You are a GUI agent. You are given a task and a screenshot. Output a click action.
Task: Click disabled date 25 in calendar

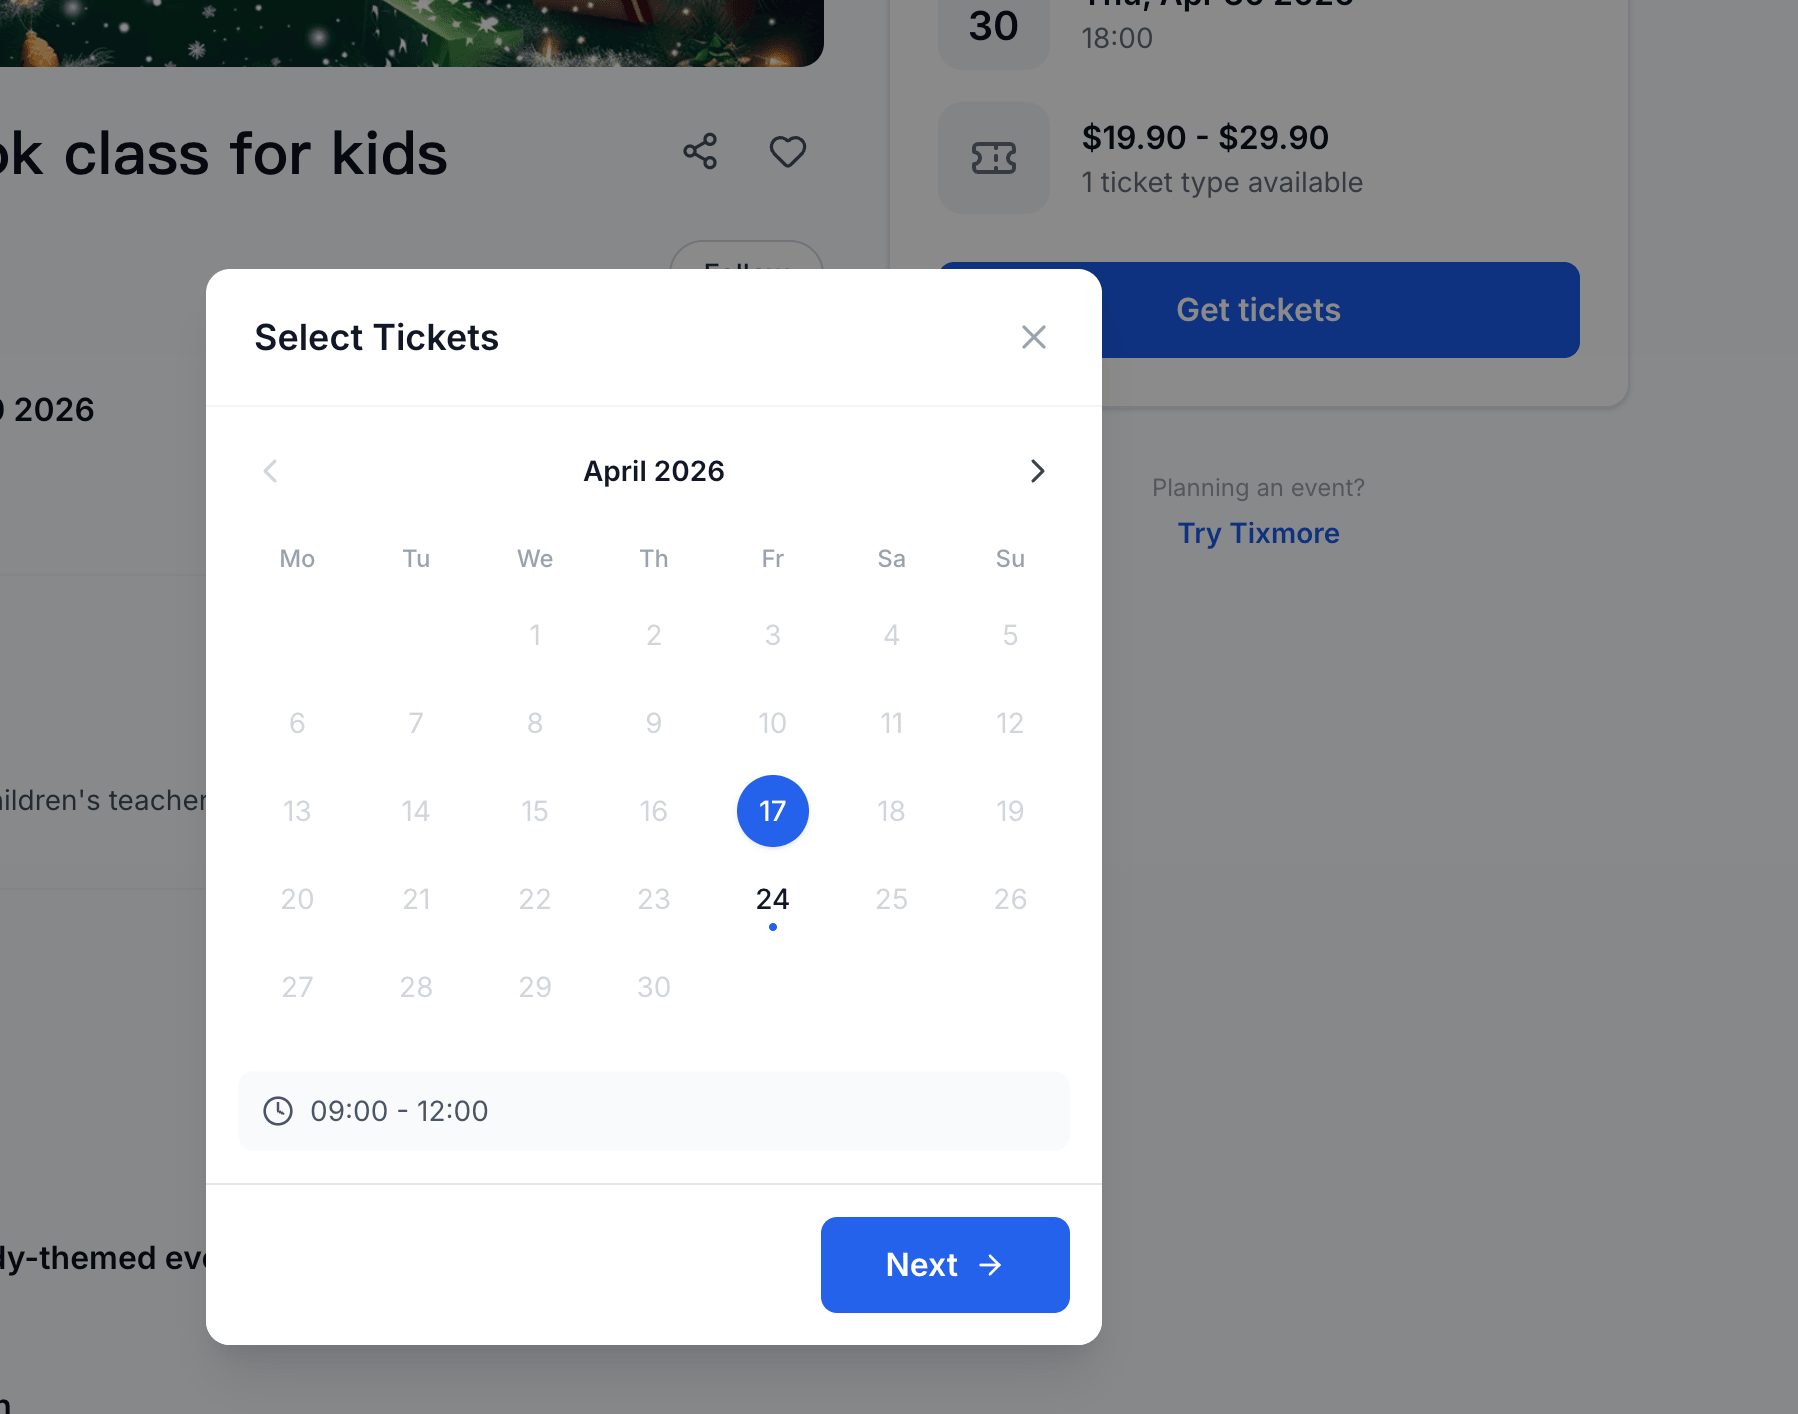coord(891,899)
